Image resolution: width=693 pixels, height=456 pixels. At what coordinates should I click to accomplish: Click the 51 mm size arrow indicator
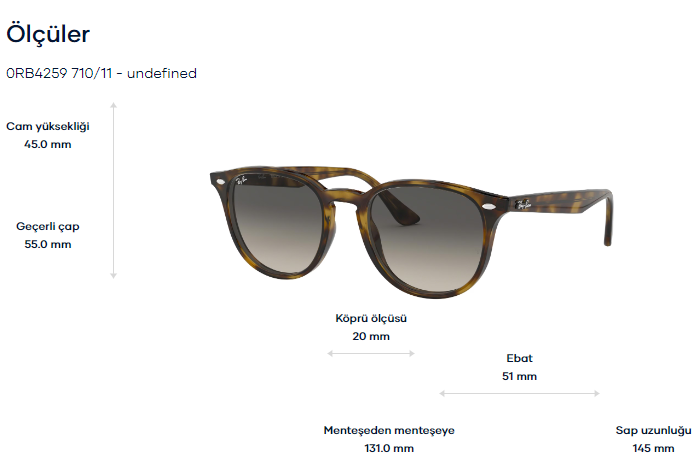pyautogui.click(x=519, y=393)
